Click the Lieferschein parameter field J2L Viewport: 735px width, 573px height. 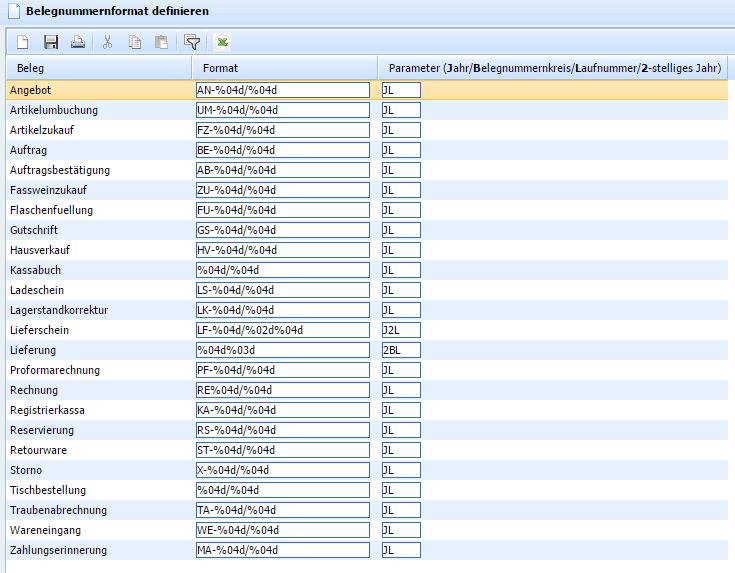[x=401, y=330]
